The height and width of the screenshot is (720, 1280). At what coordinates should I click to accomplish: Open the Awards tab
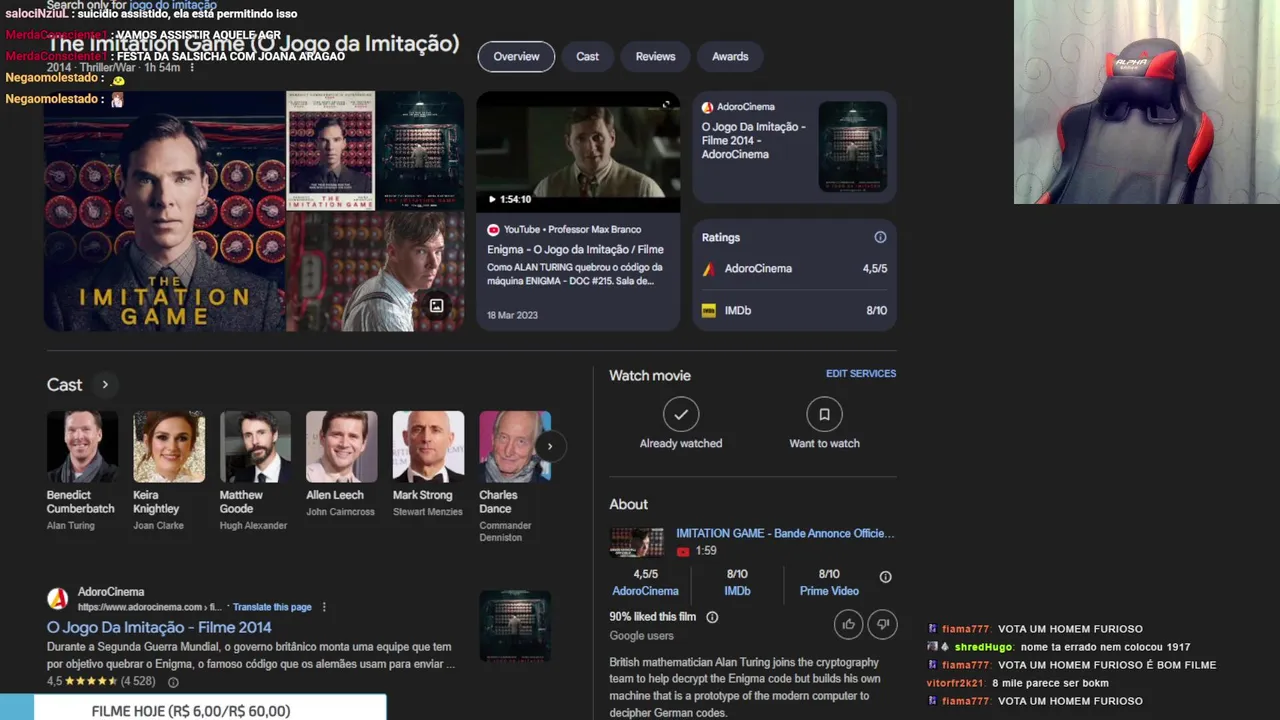(730, 57)
